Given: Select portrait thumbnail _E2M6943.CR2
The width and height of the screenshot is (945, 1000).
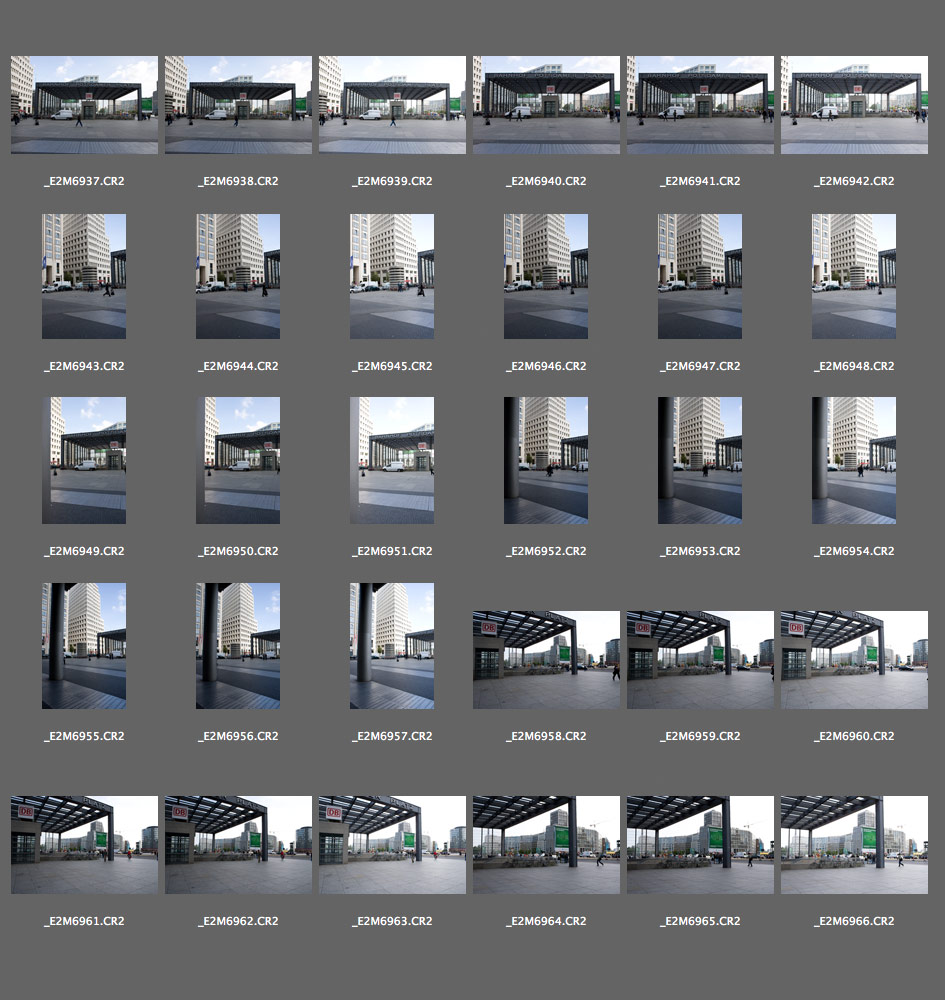Looking at the screenshot, I should pyautogui.click(x=84, y=276).
